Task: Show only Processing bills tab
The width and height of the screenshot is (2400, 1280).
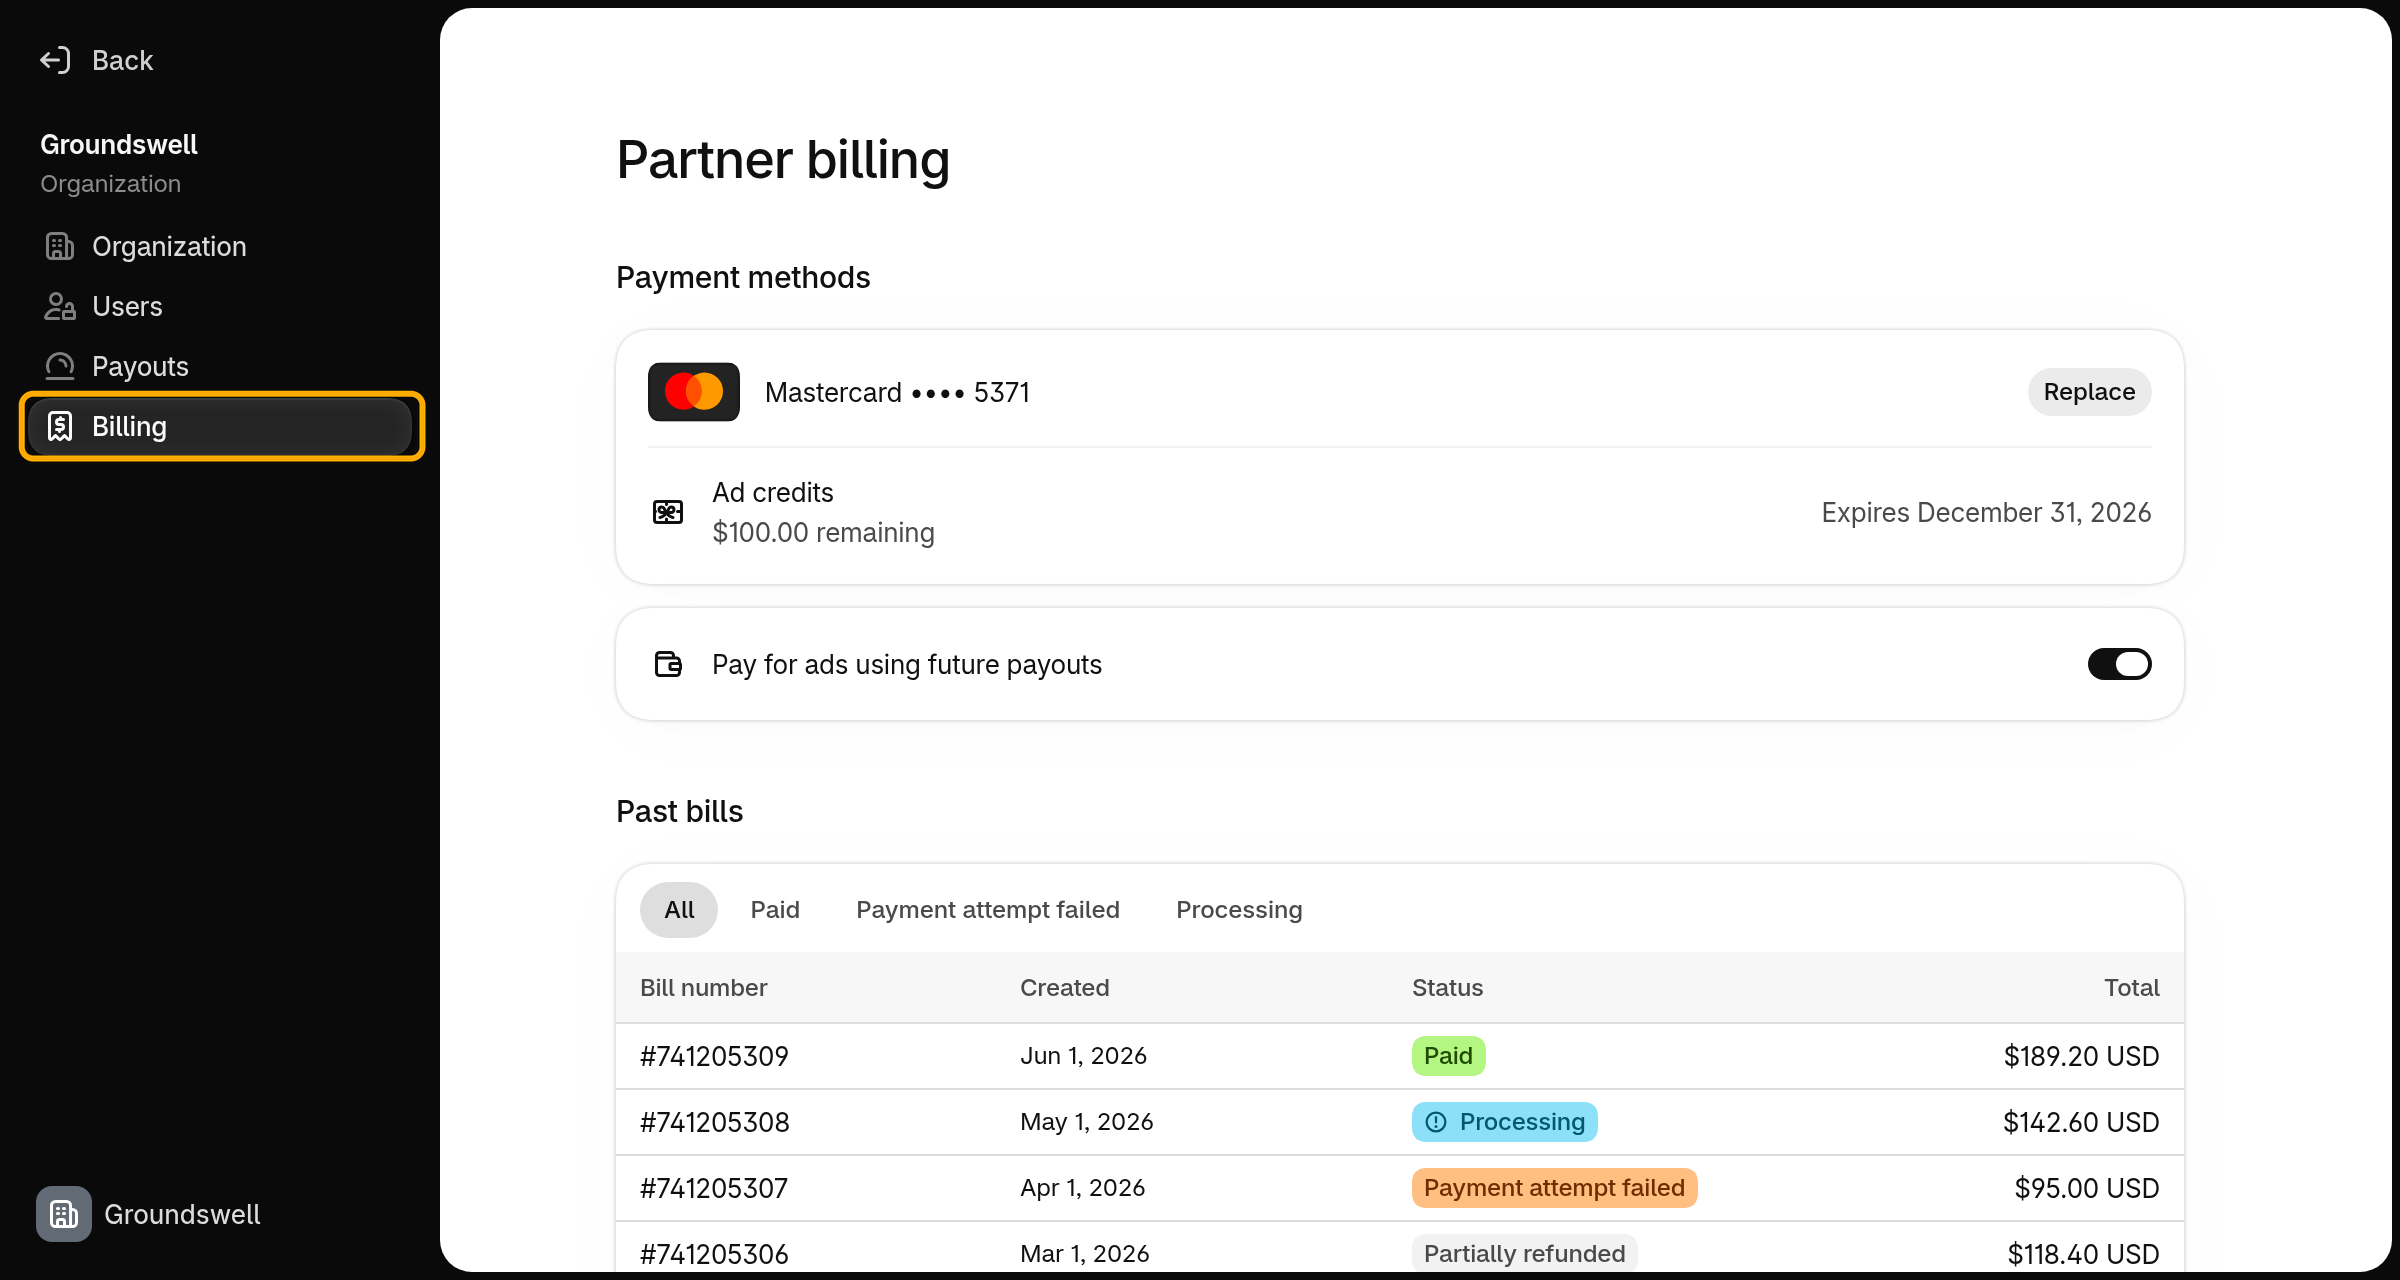Action: [1239, 910]
